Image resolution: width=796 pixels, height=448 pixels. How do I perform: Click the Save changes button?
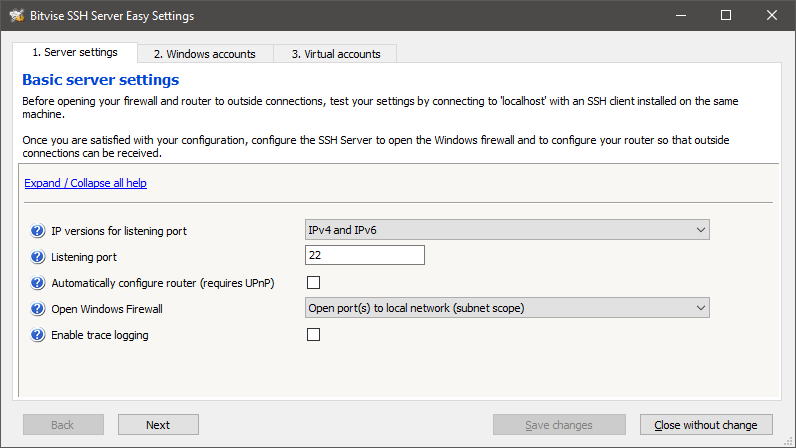(x=559, y=425)
